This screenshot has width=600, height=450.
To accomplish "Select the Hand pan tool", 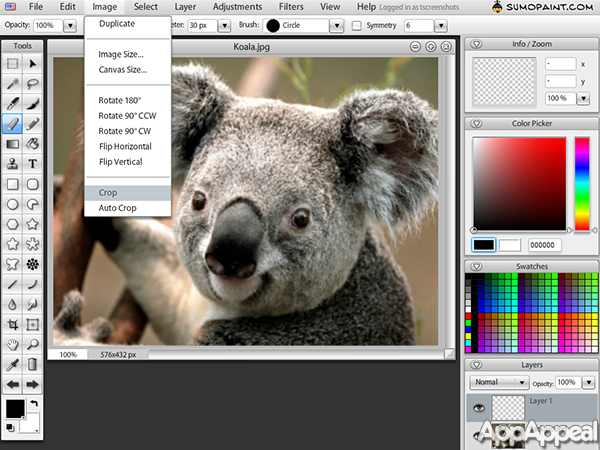I will [13, 344].
